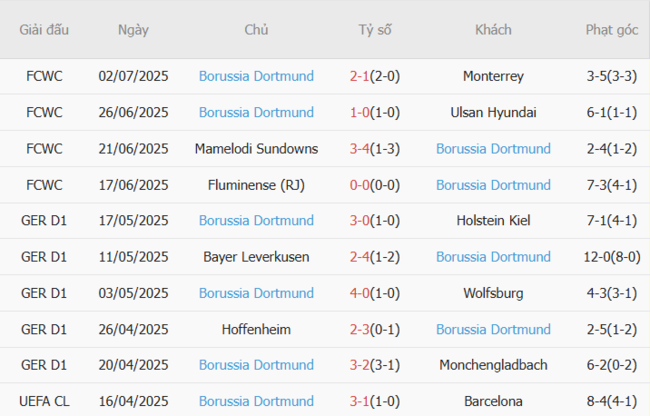Open Borussia Dortmund link in Fluminense row
Viewport: 650px width, 416px height.
[493, 185]
